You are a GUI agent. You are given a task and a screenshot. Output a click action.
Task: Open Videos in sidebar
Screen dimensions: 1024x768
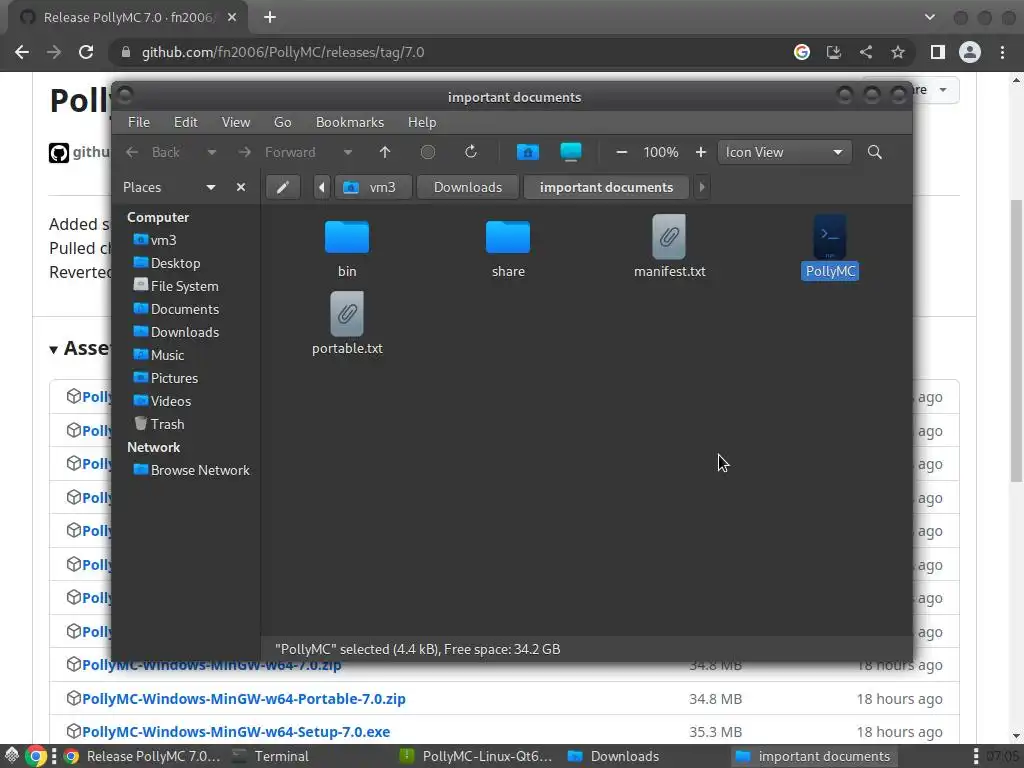(164, 401)
